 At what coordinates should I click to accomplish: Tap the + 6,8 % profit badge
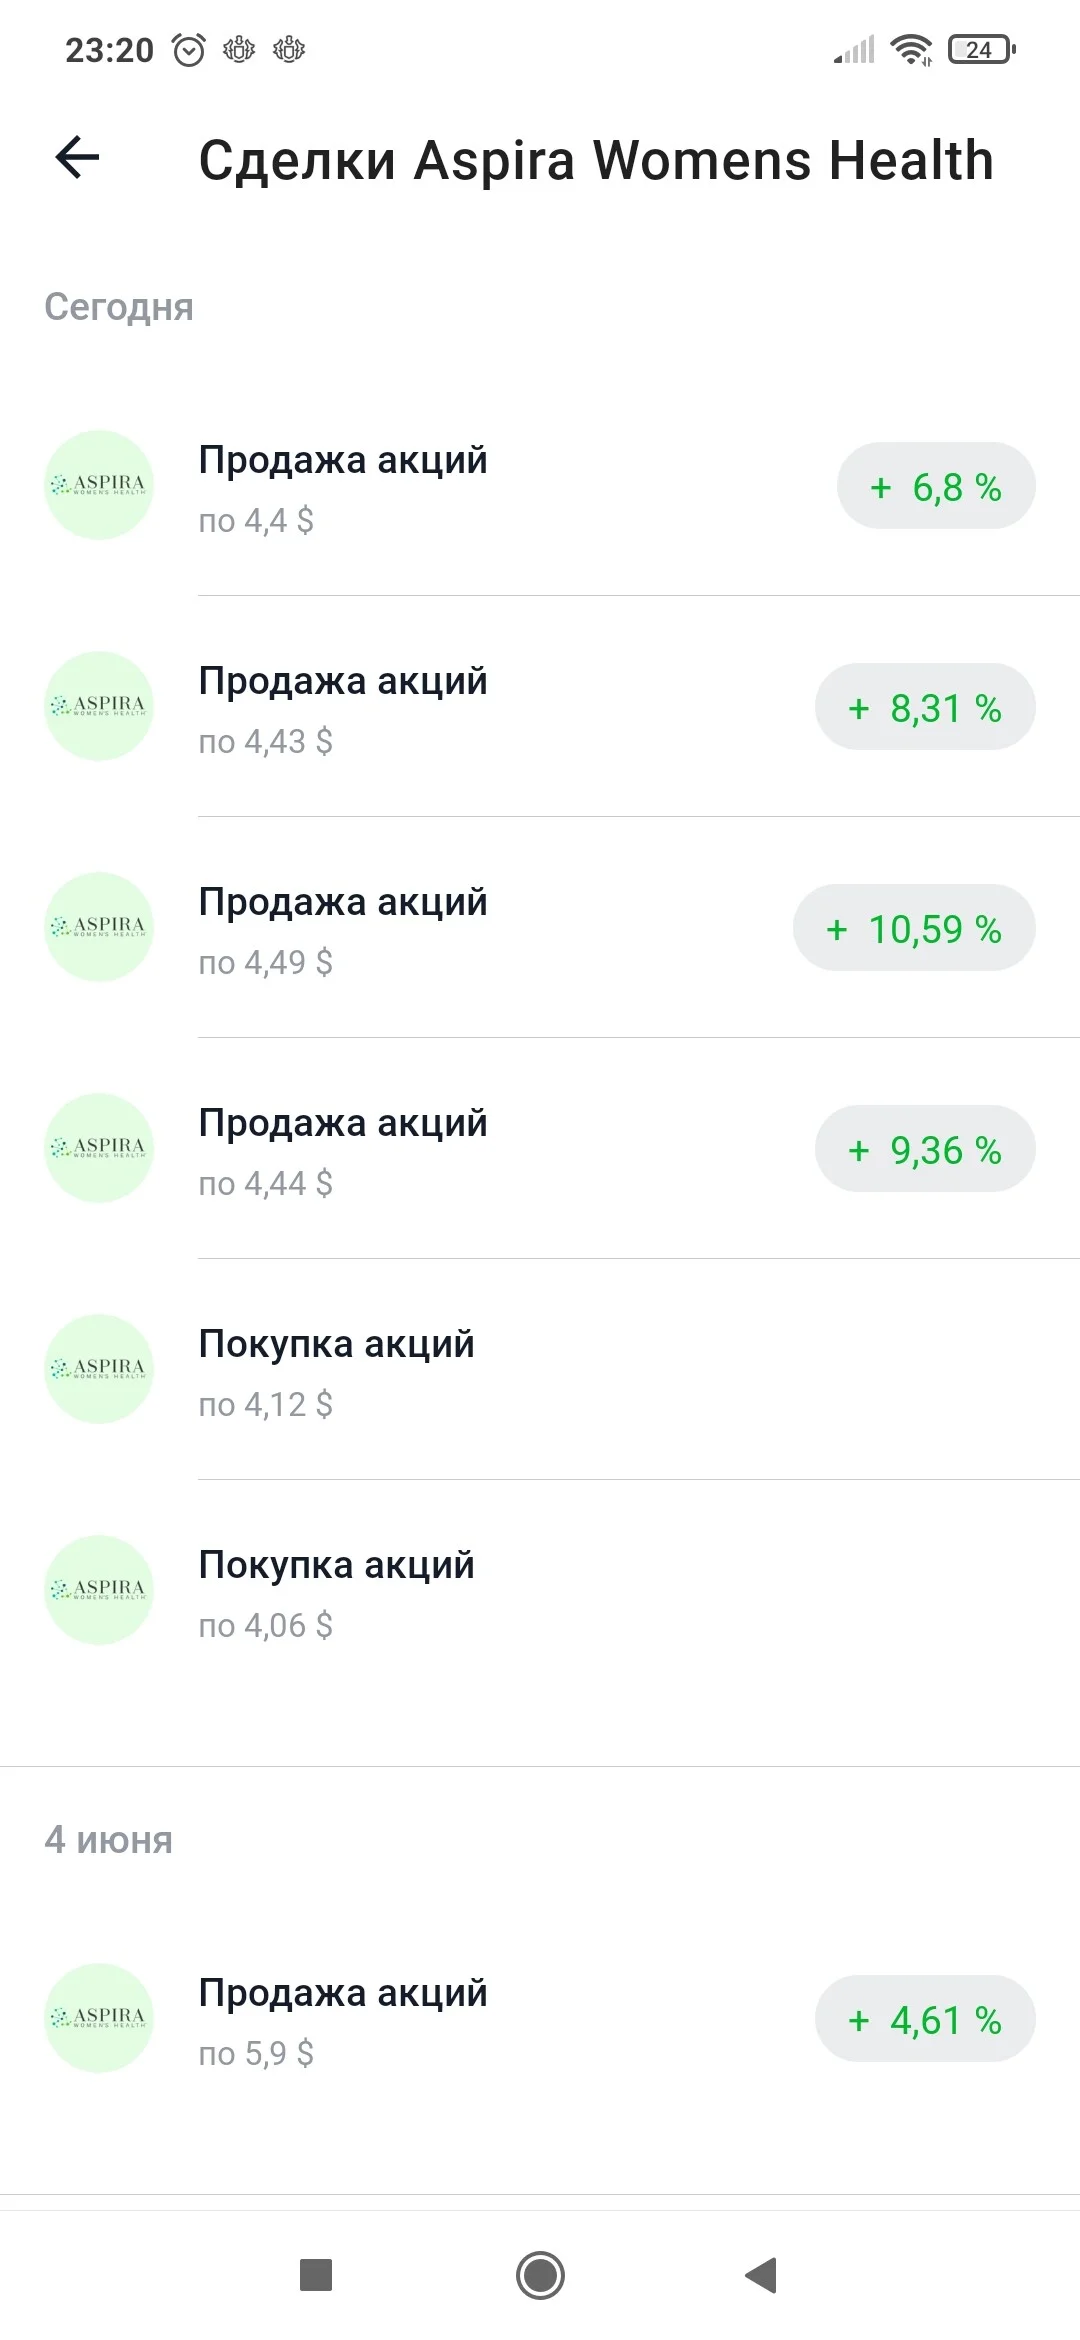tap(936, 486)
